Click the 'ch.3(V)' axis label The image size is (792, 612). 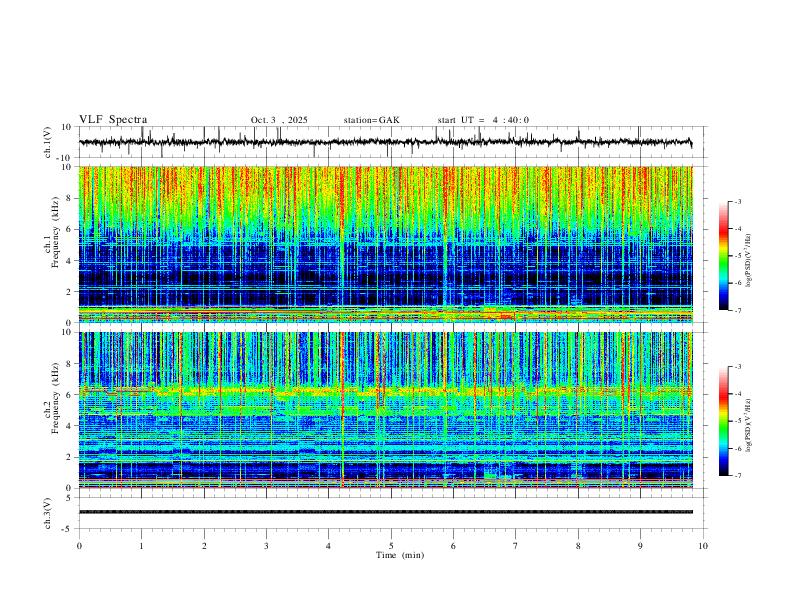point(48,513)
